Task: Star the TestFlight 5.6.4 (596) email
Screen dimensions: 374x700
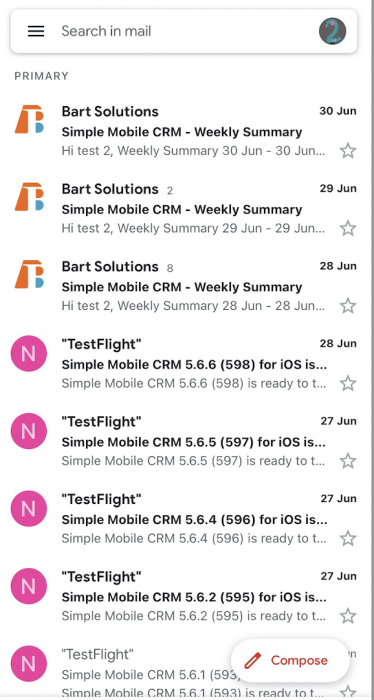Action: (x=348, y=539)
